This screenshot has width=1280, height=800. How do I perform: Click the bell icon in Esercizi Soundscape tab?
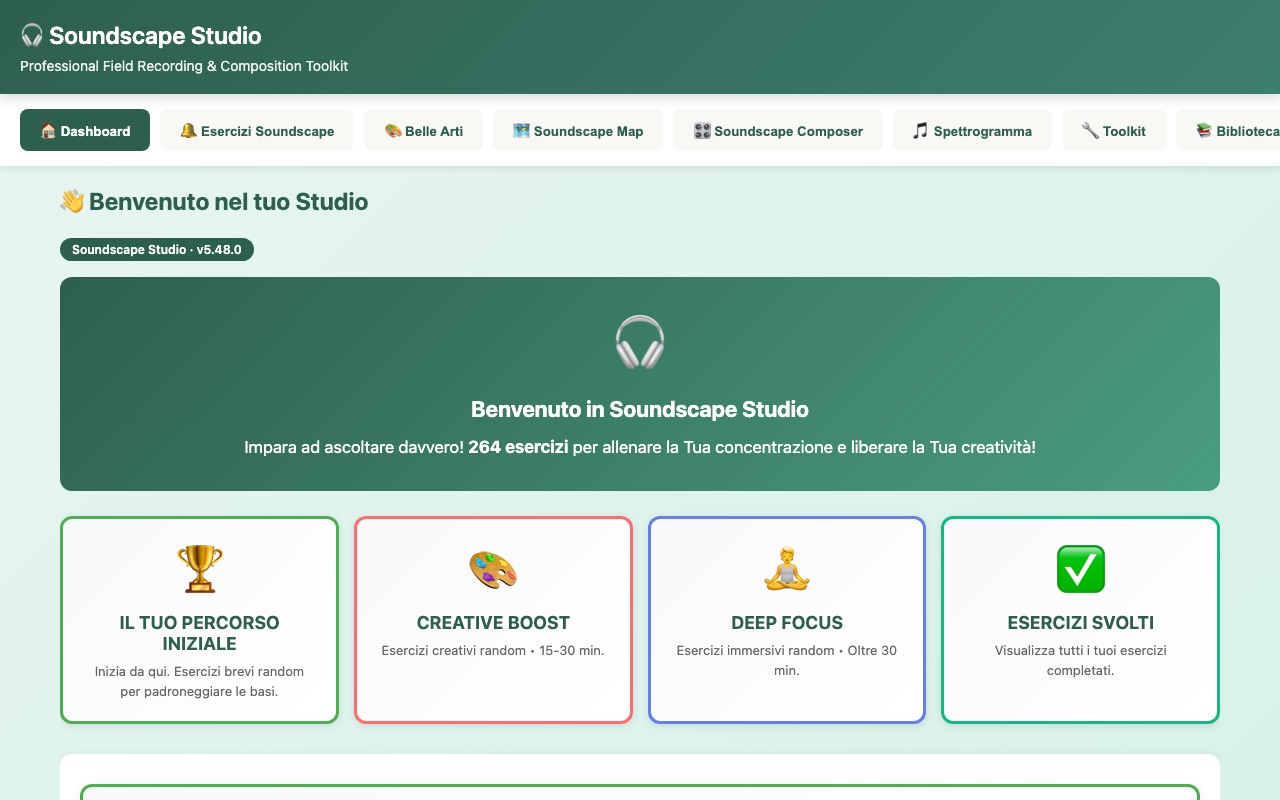coord(188,131)
